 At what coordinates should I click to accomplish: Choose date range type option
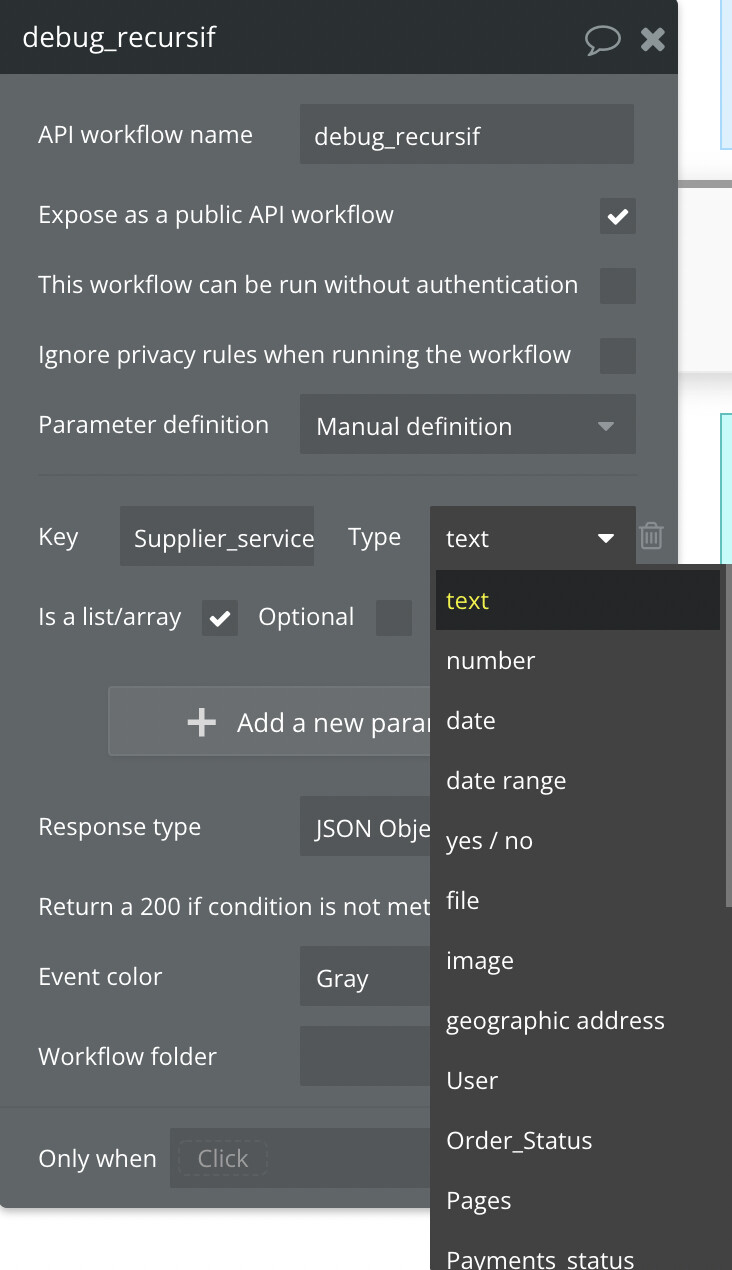coord(506,781)
